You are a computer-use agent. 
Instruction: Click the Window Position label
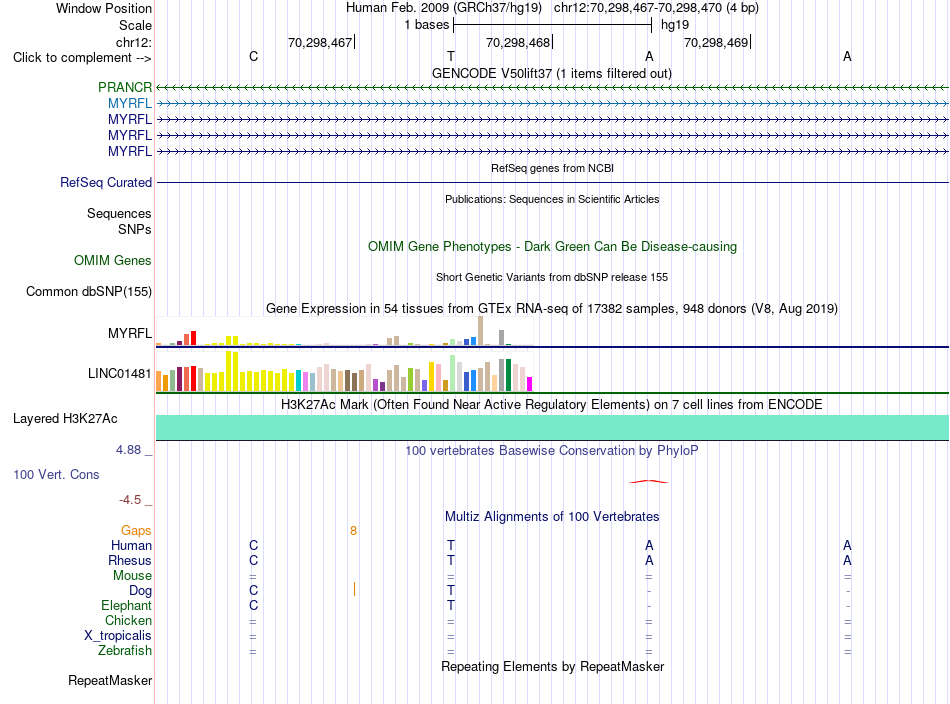pos(104,8)
